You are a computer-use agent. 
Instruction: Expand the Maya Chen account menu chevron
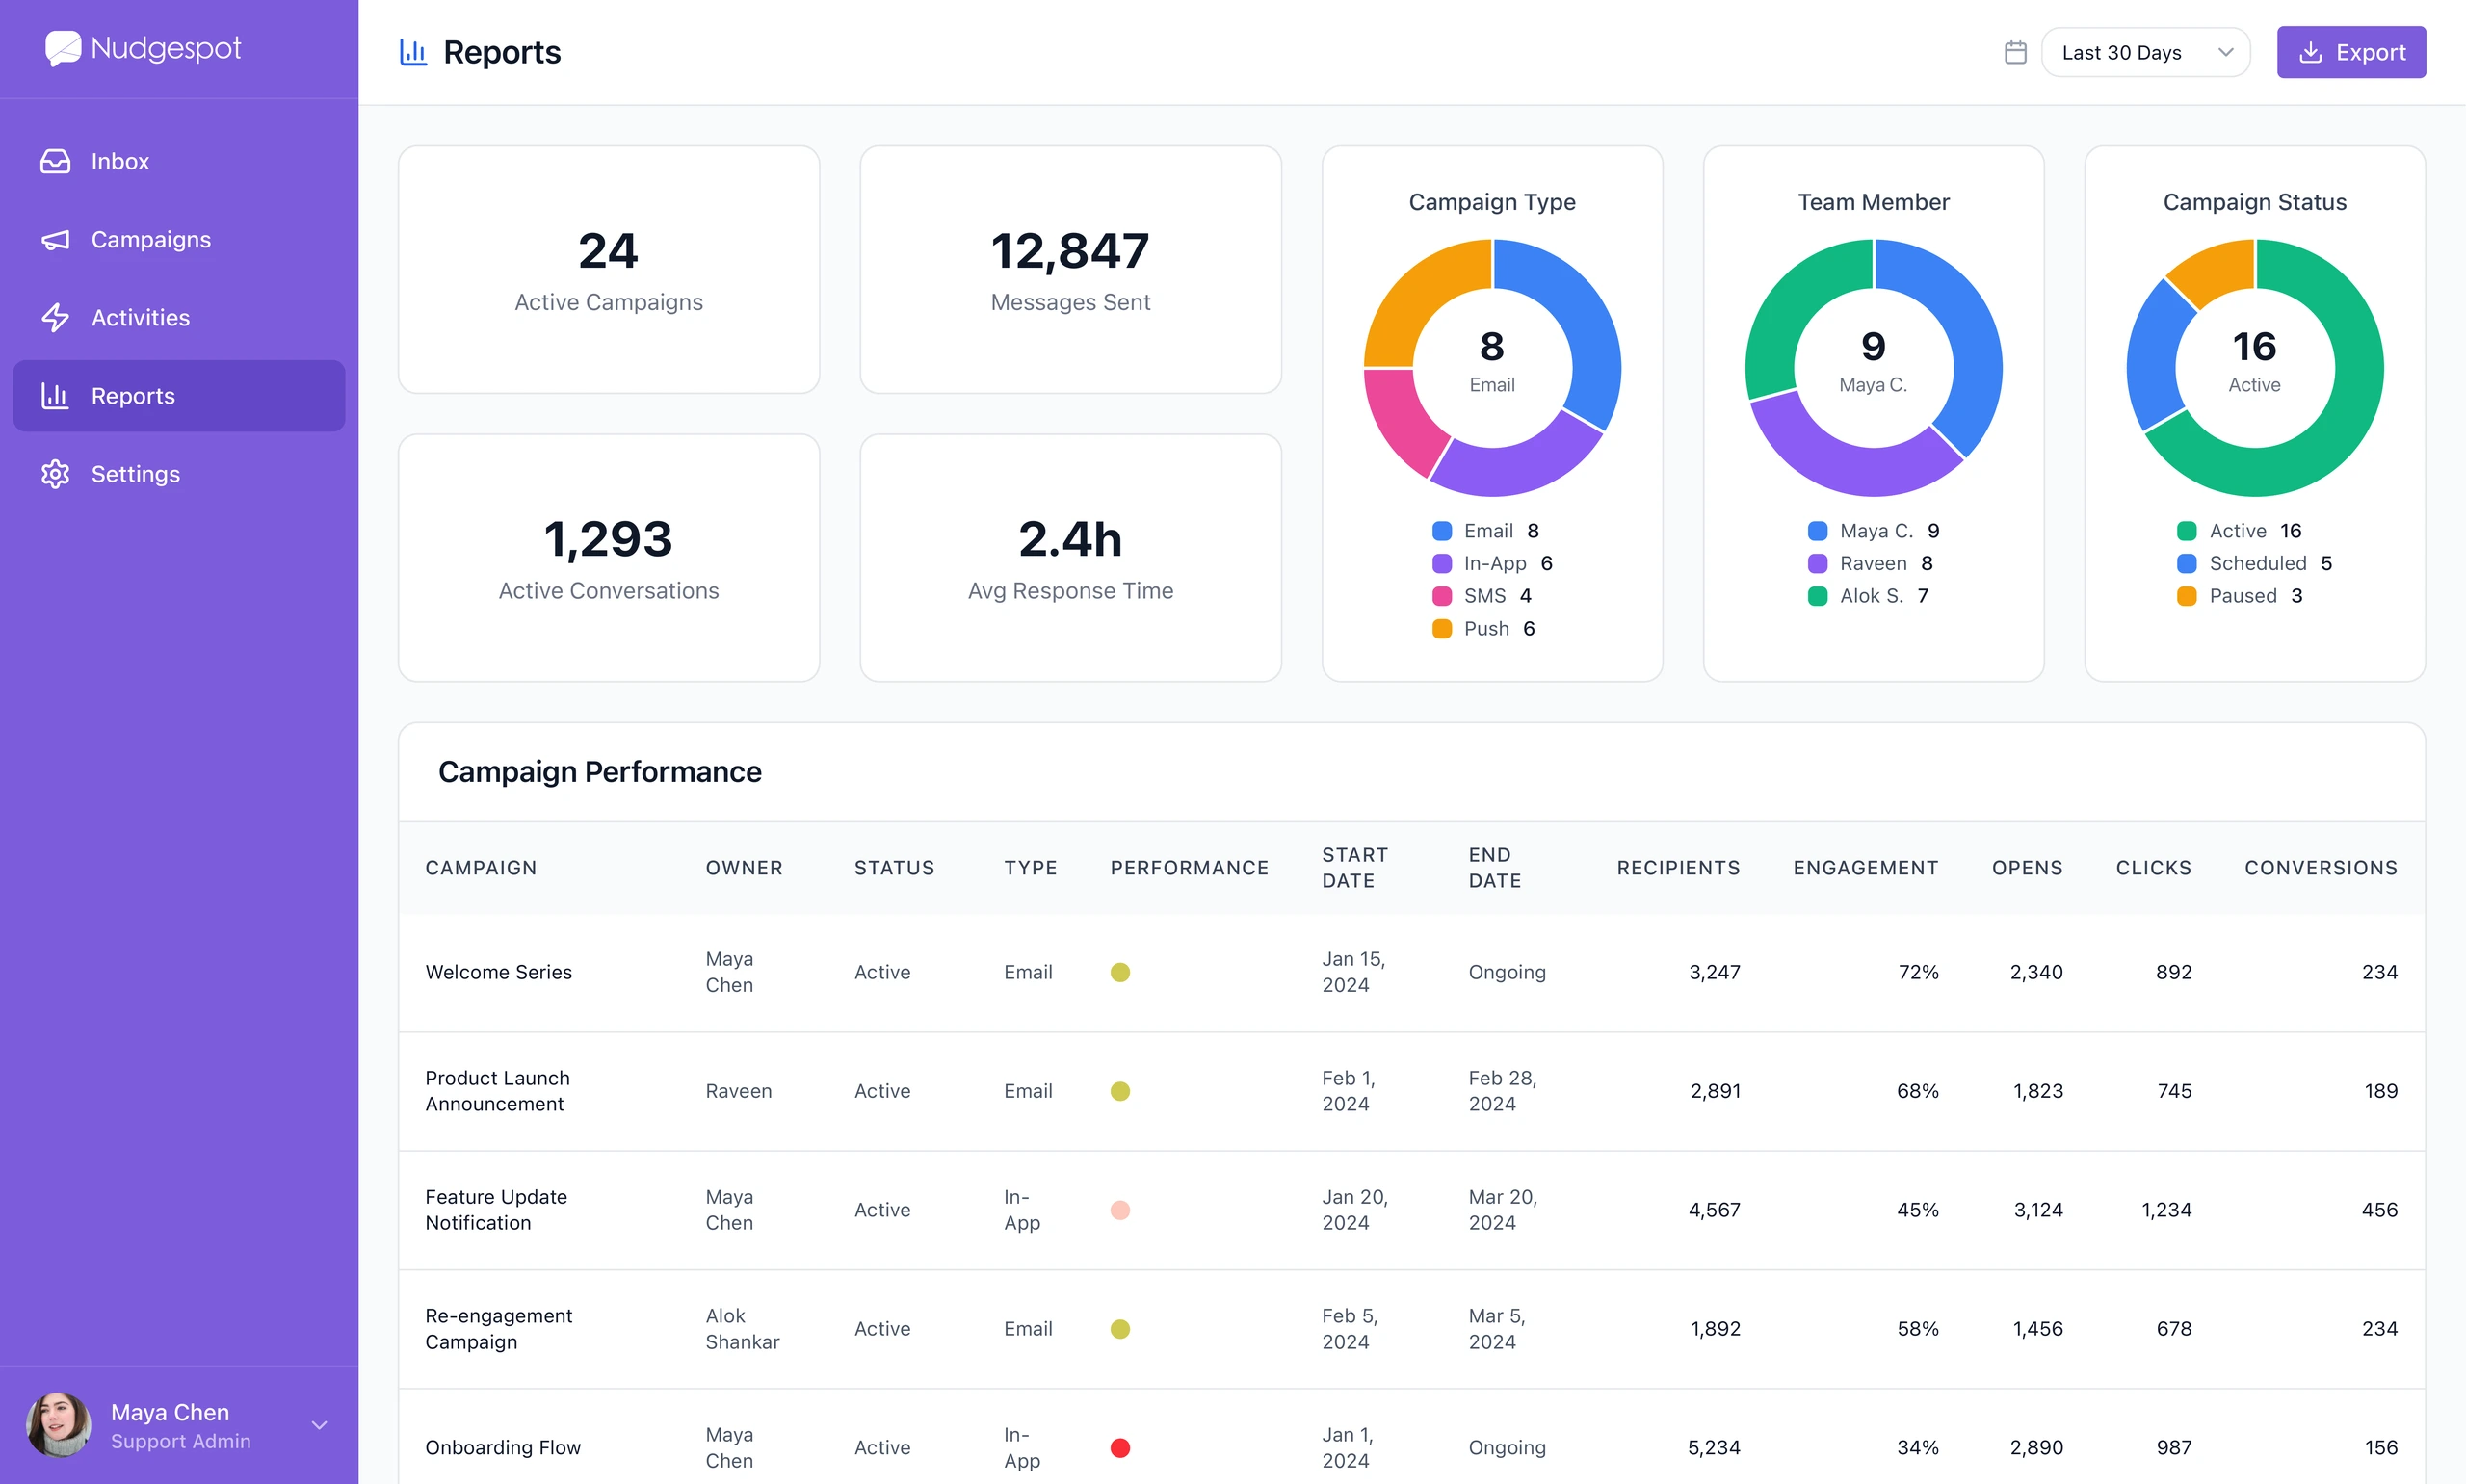point(319,1425)
